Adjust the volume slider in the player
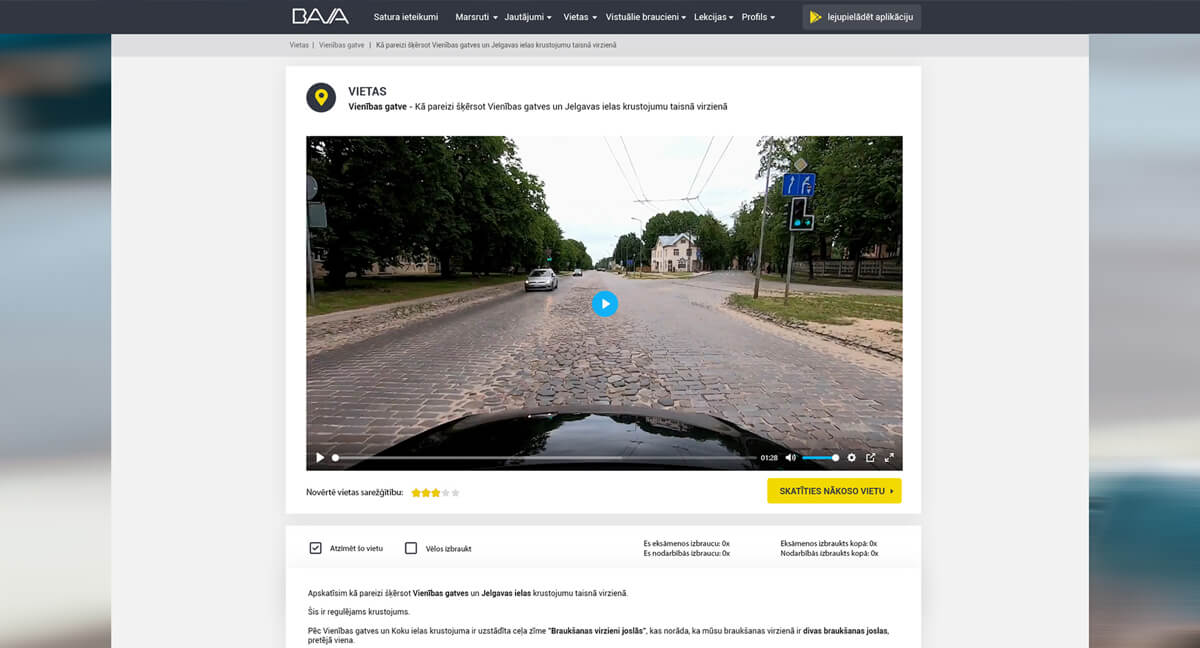1200x648 pixels. tap(820, 457)
